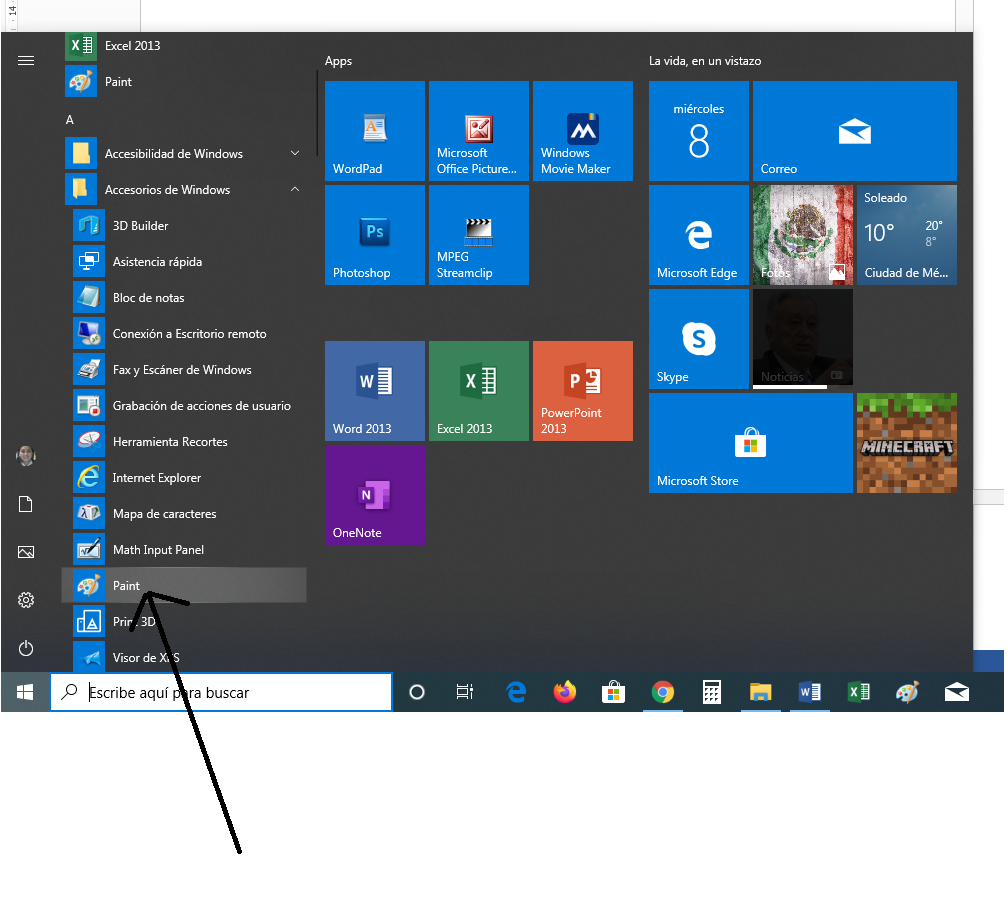Expand the hamburger menu in Start
Screen dimensions: 1008x906
tap(26, 60)
